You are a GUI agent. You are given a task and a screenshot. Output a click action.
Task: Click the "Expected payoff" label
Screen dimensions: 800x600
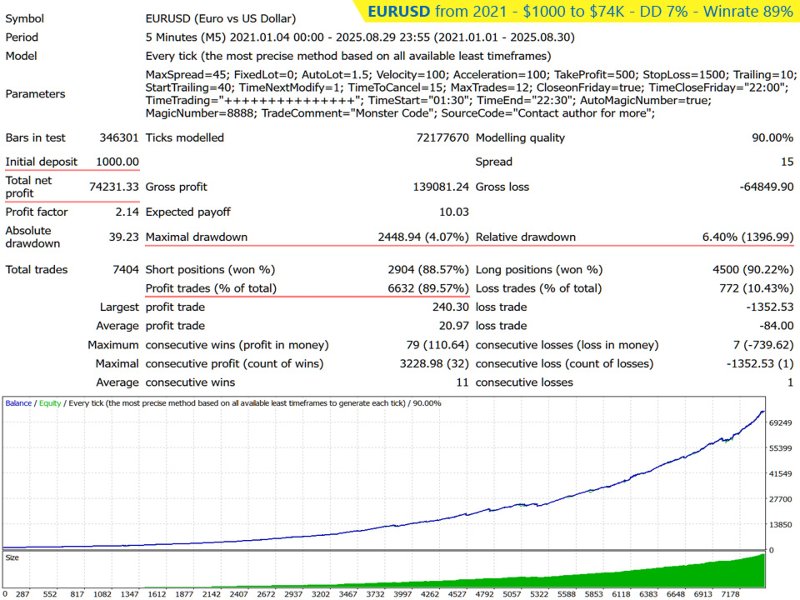click(188, 212)
